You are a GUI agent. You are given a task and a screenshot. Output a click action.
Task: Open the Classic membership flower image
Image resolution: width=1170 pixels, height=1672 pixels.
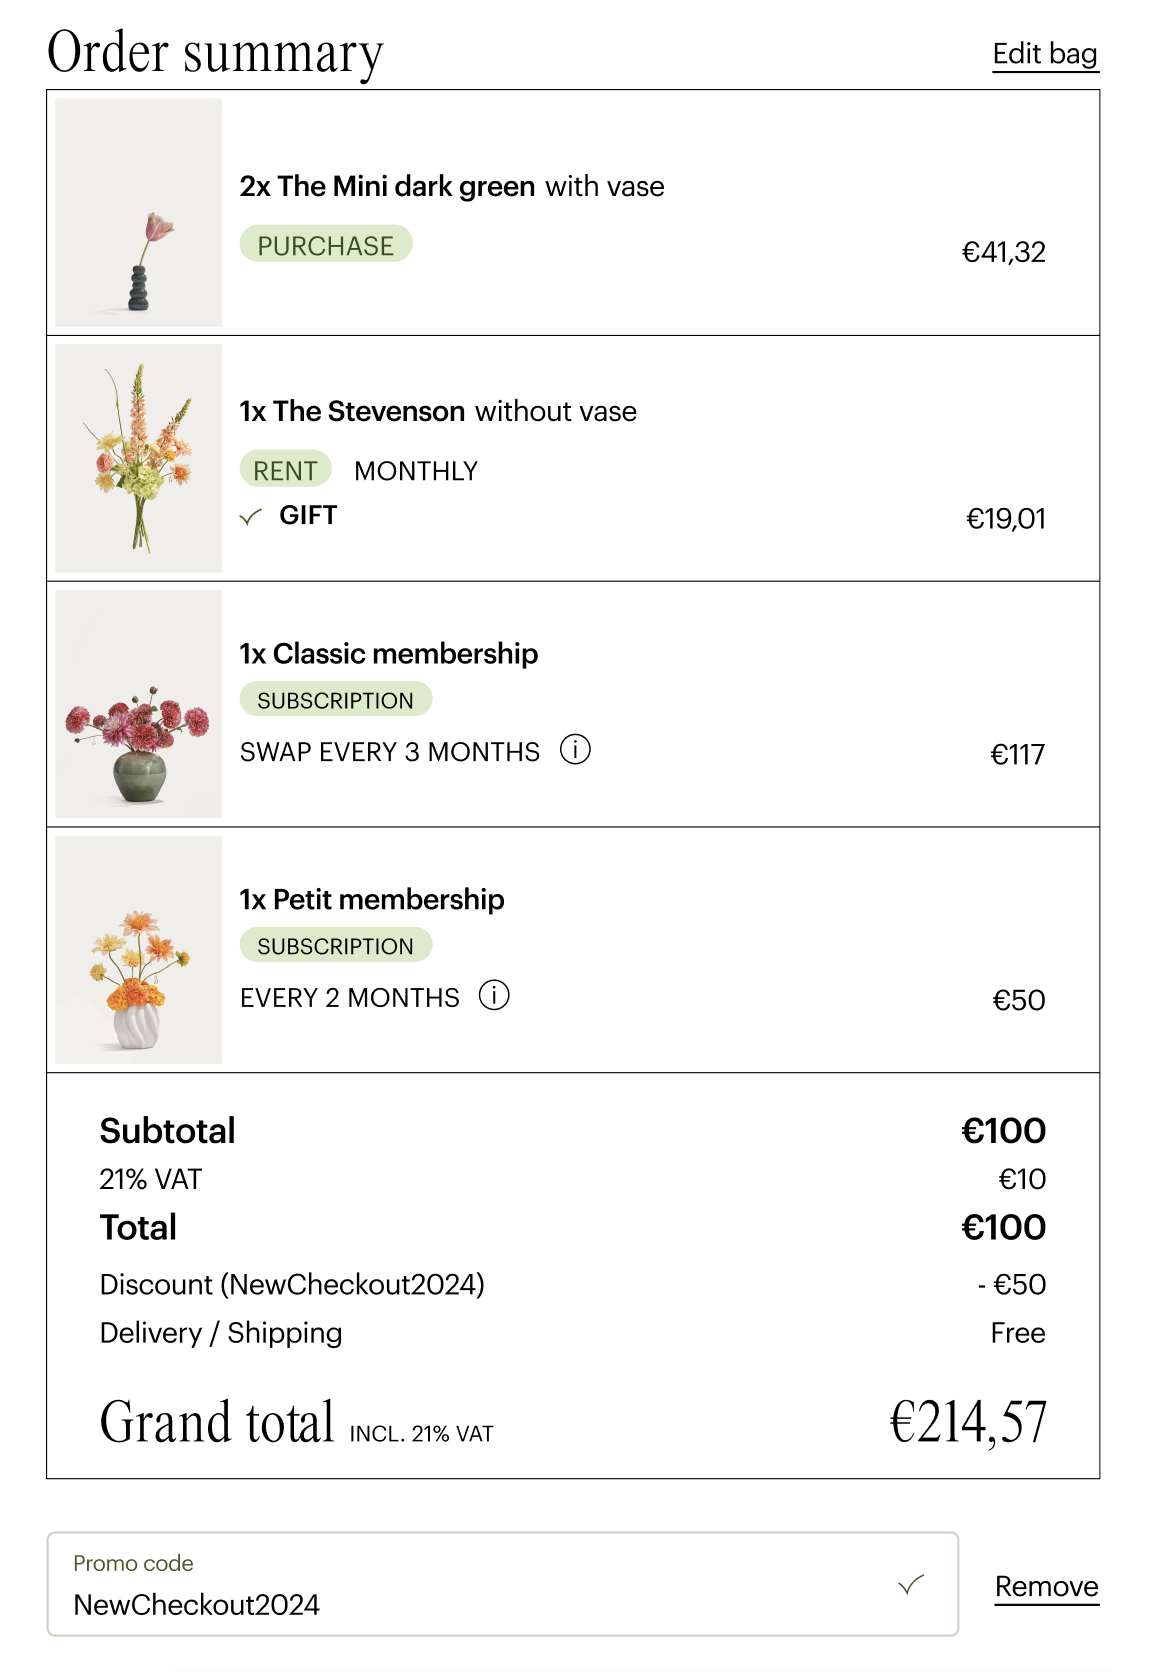tap(139, 704)
